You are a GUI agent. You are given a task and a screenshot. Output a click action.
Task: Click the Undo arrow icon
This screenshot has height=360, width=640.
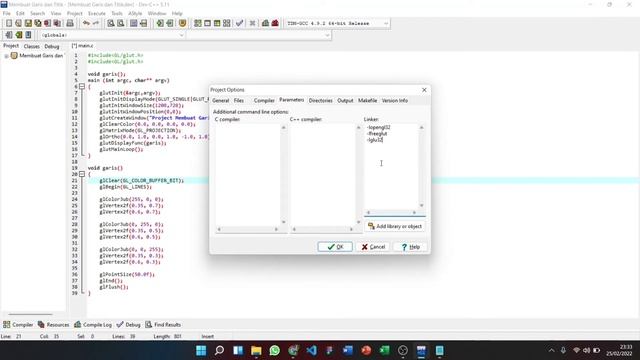click(x=86, y=23)
